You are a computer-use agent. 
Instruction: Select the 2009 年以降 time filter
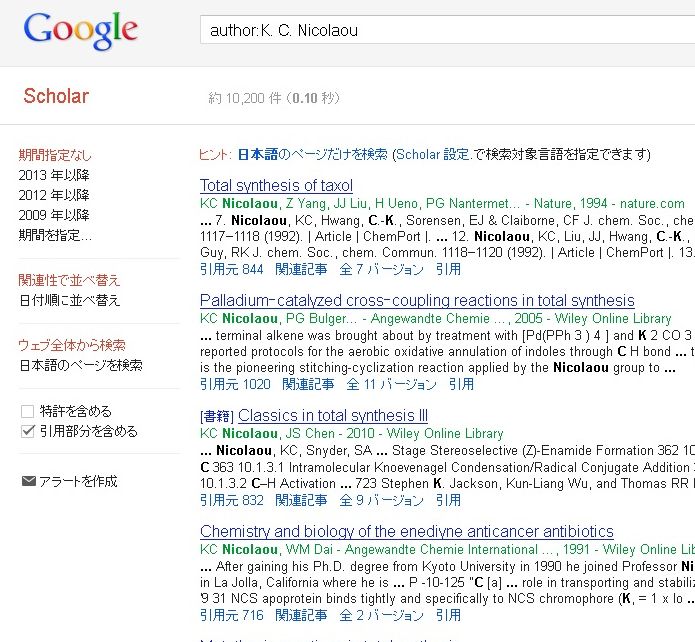tap(54, 215)
